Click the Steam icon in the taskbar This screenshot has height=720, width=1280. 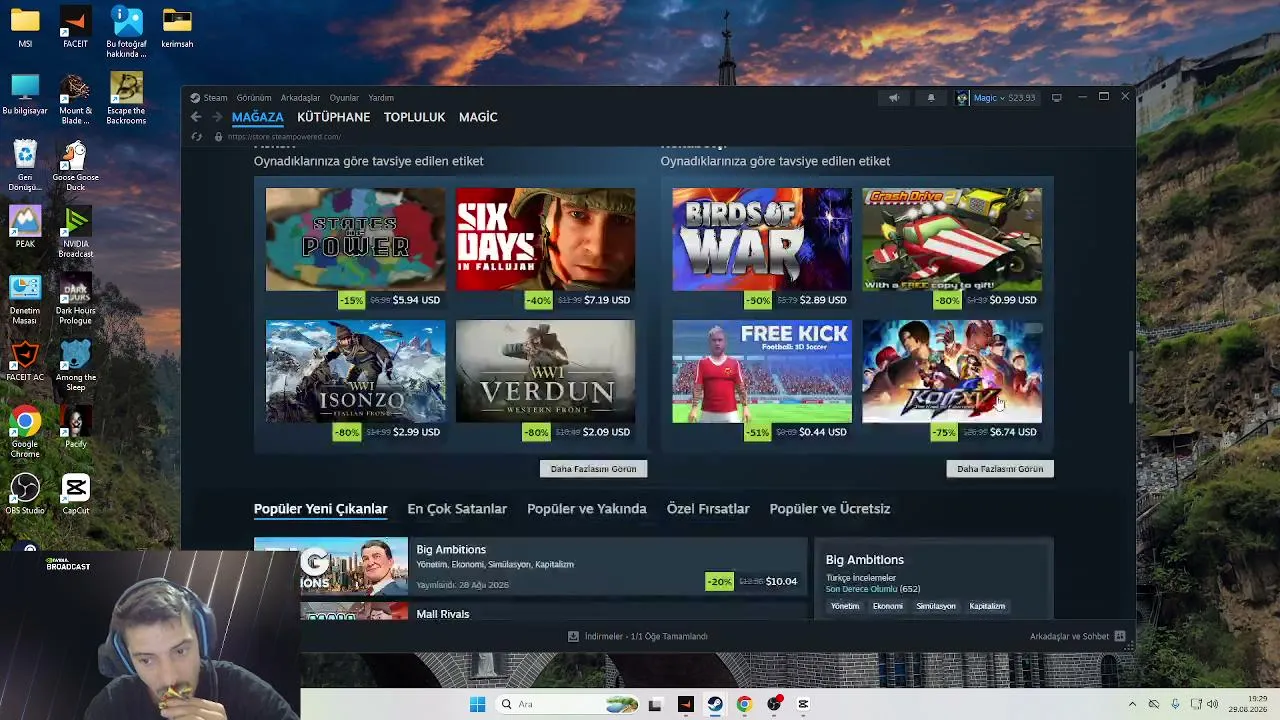click(x=715, y=704)
